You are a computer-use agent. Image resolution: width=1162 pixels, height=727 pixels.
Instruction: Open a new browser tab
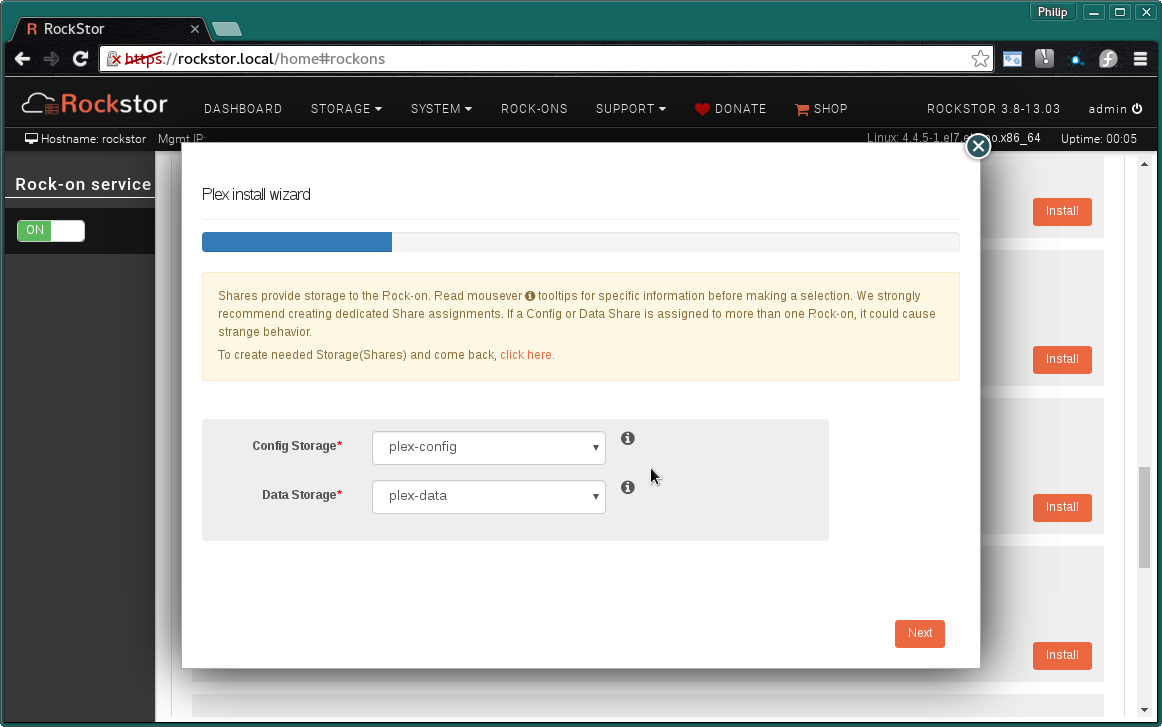tap(227, 29)
